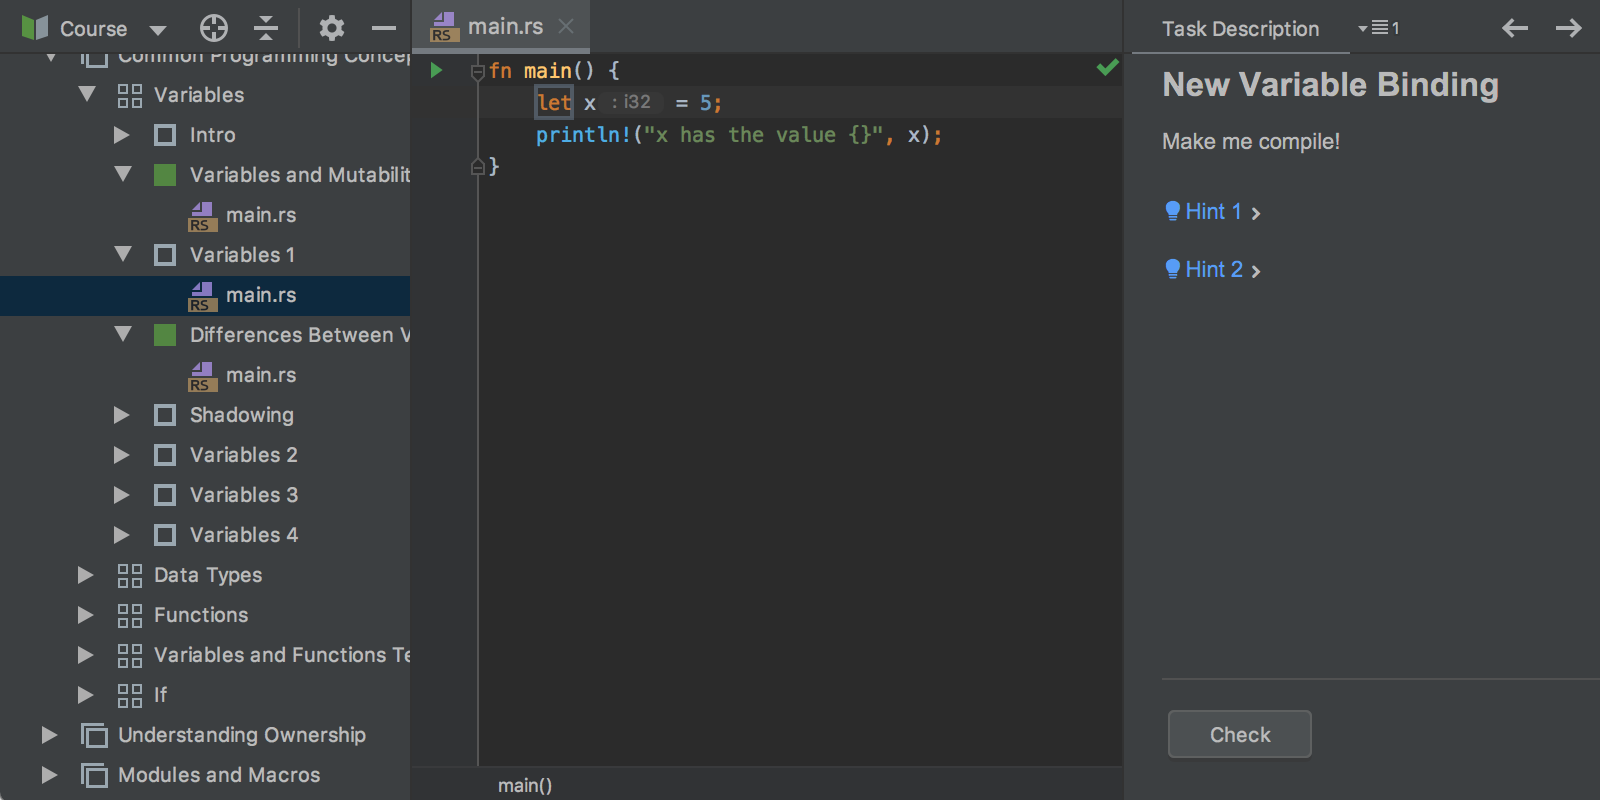The height and width of the screenshot is (800, 1600).
Task: Expand the Variables 2 task
Action: [x=122, y=454]
